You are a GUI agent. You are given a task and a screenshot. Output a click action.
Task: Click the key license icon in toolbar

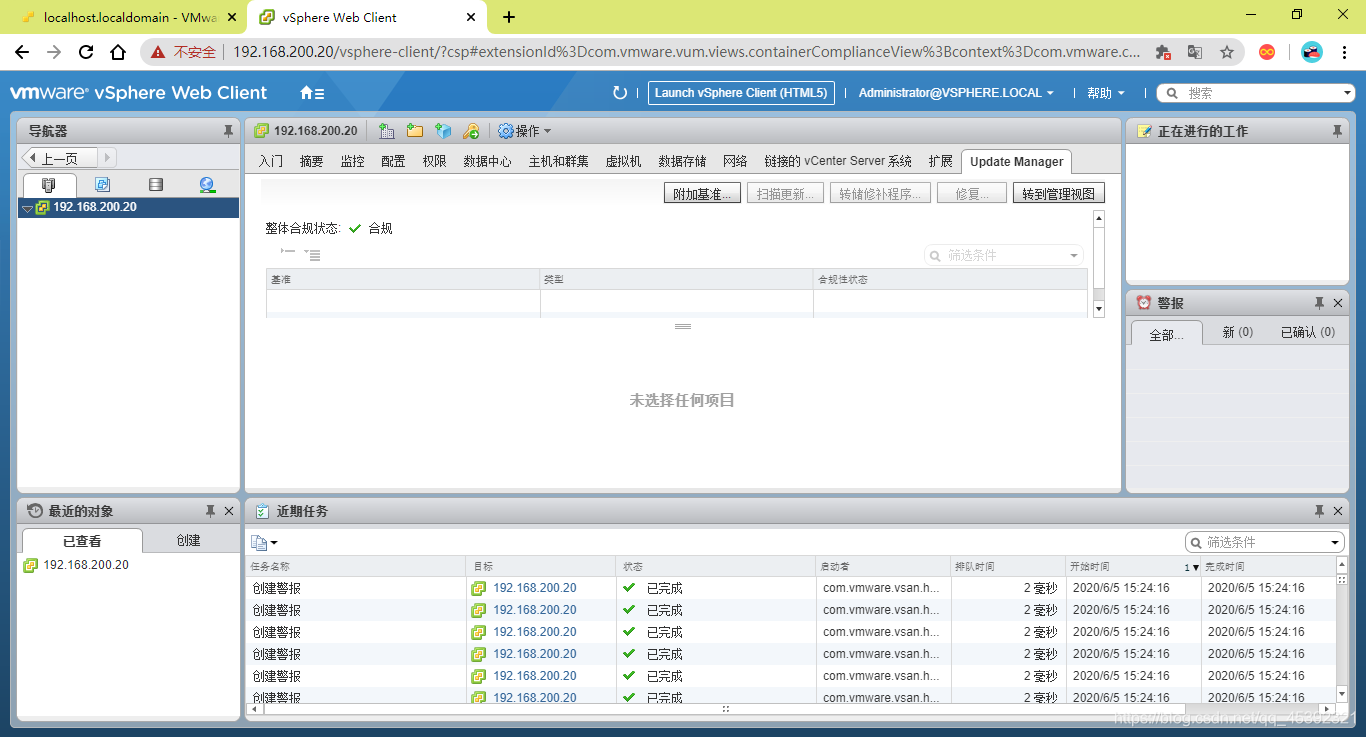[x=471, y=131]
